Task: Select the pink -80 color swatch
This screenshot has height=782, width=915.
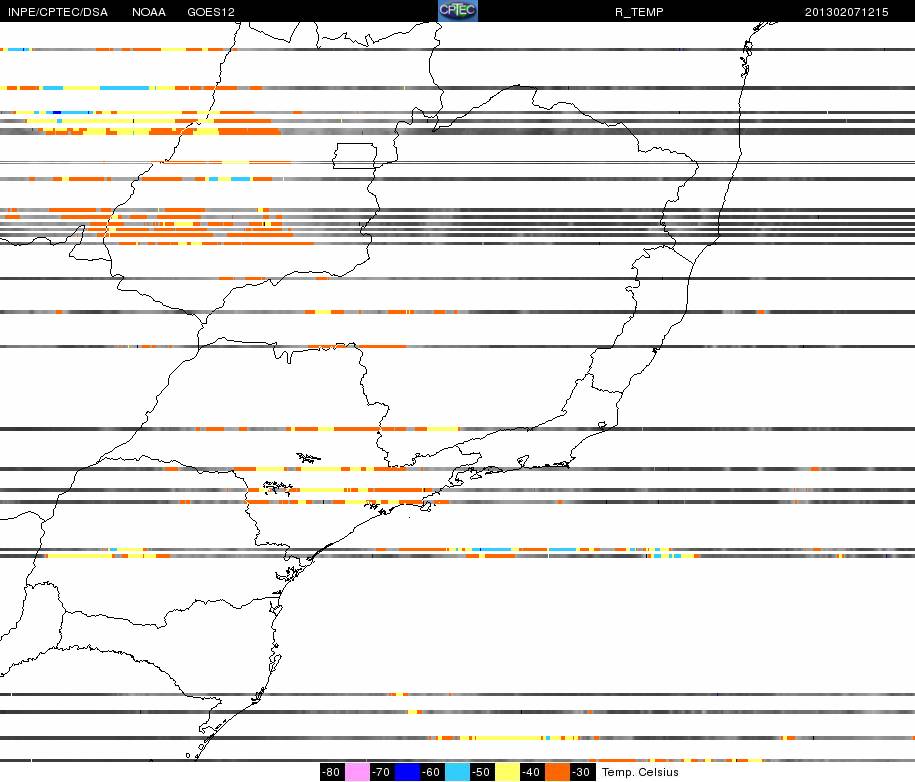Action: [x=357, y=772]
